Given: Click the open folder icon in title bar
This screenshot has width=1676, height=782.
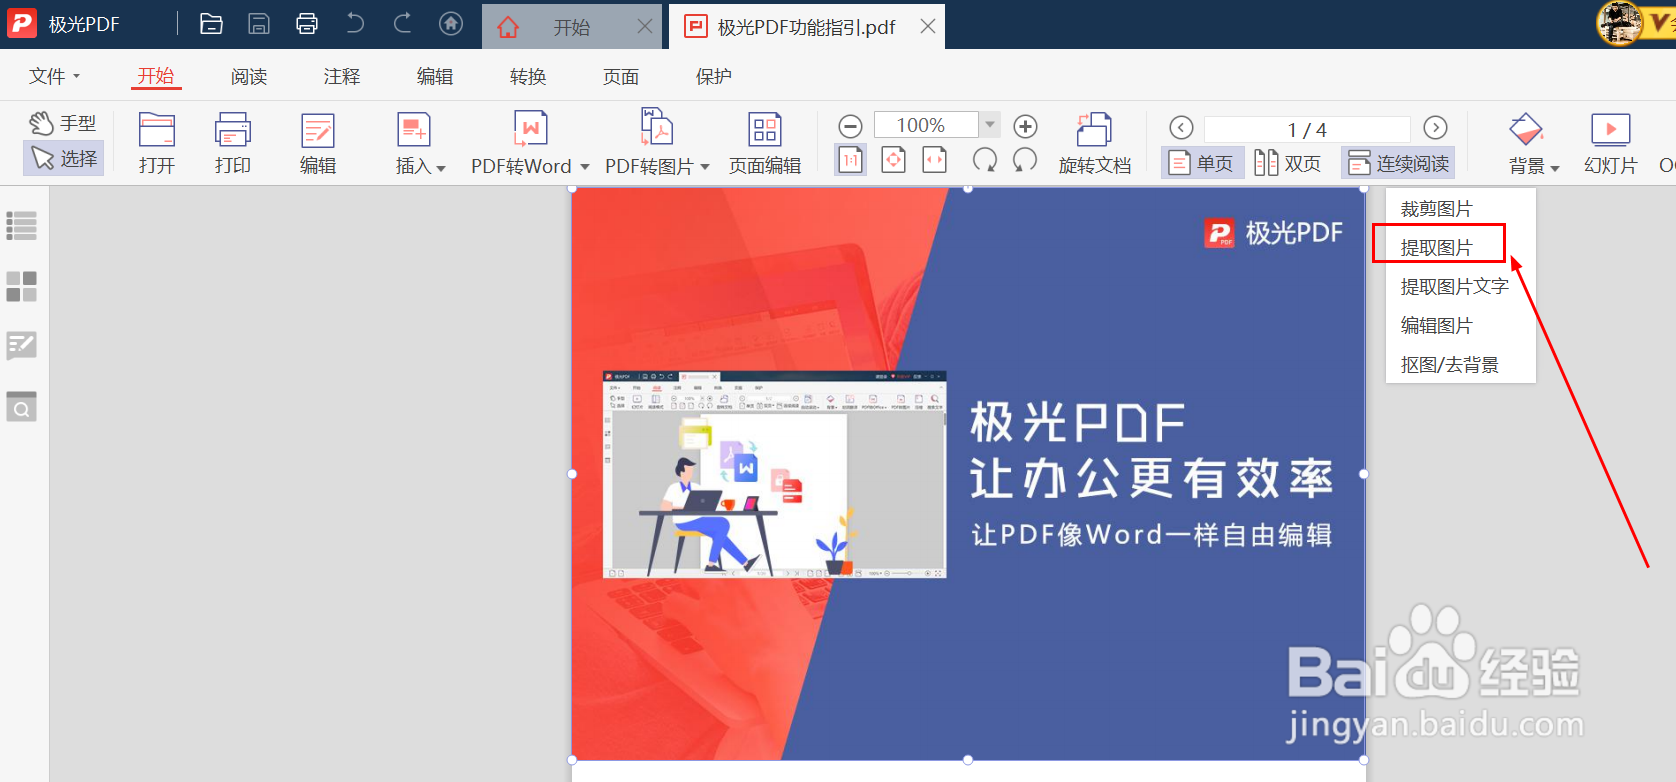Looking at the screenshot, I should tap(211, 24).
